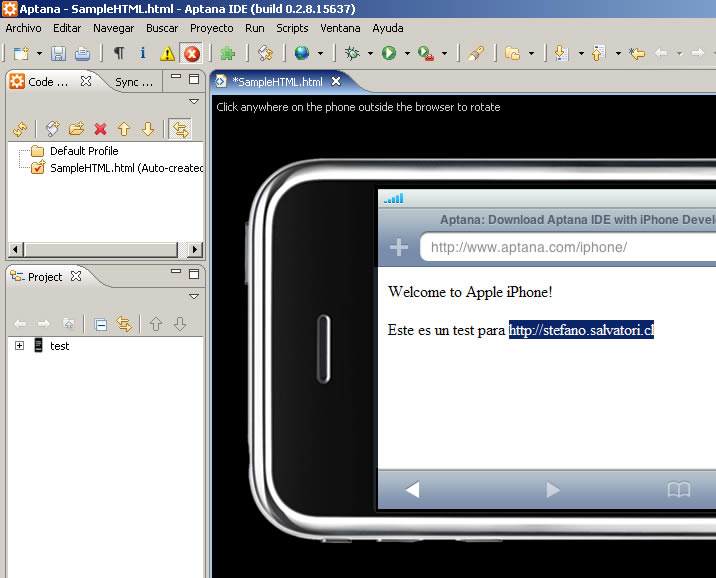Open the Ayuda menu
This screenshot has height=578, width=716.
coord(388,28)
